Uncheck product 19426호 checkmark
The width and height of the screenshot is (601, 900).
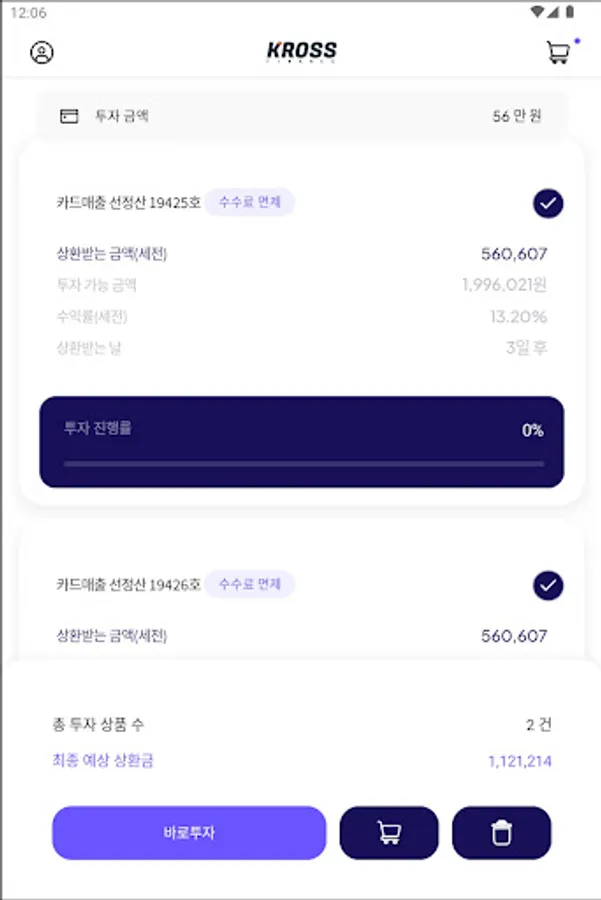click(548, 585)
